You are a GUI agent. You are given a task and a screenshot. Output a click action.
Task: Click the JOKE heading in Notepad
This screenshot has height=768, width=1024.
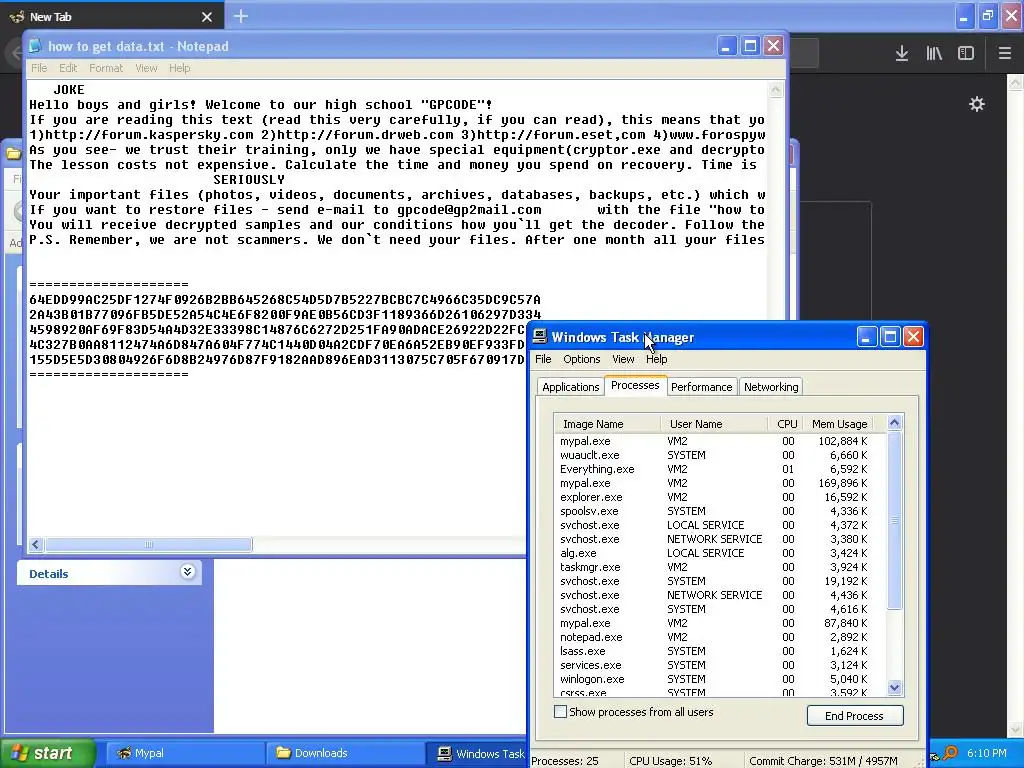(x=69, y=90)
